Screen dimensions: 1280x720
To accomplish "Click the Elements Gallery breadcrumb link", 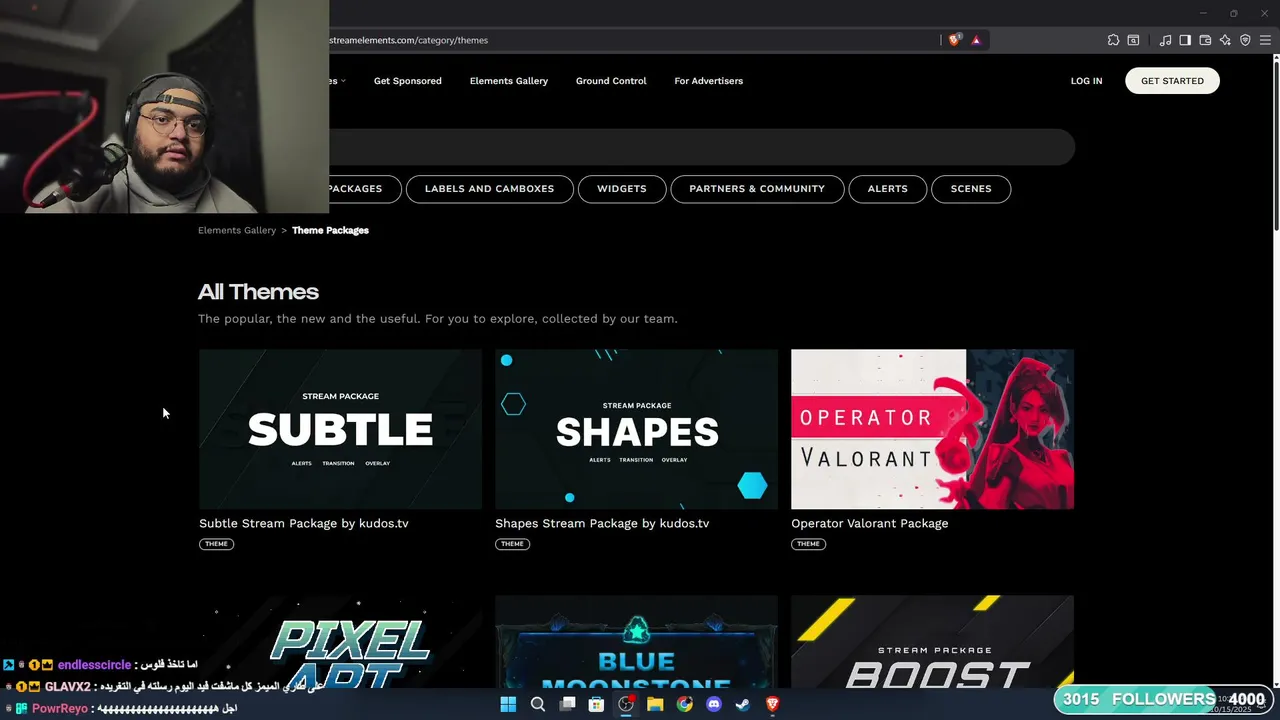I will pos(237,230).
